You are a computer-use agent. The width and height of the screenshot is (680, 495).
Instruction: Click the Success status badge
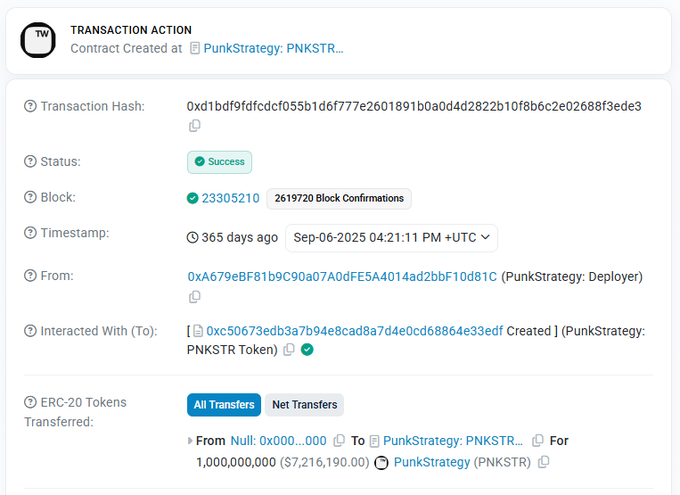[x=219, y=162]
